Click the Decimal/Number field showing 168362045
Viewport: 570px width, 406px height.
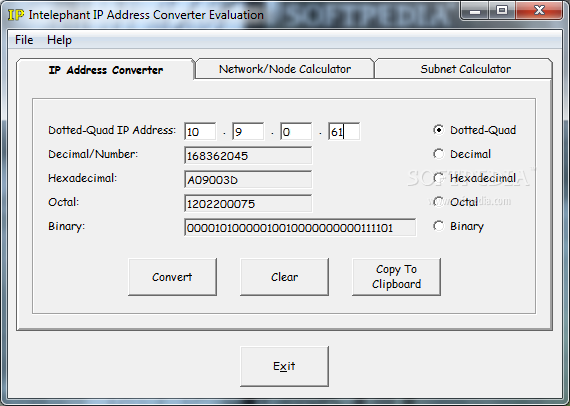coord(248,156)
